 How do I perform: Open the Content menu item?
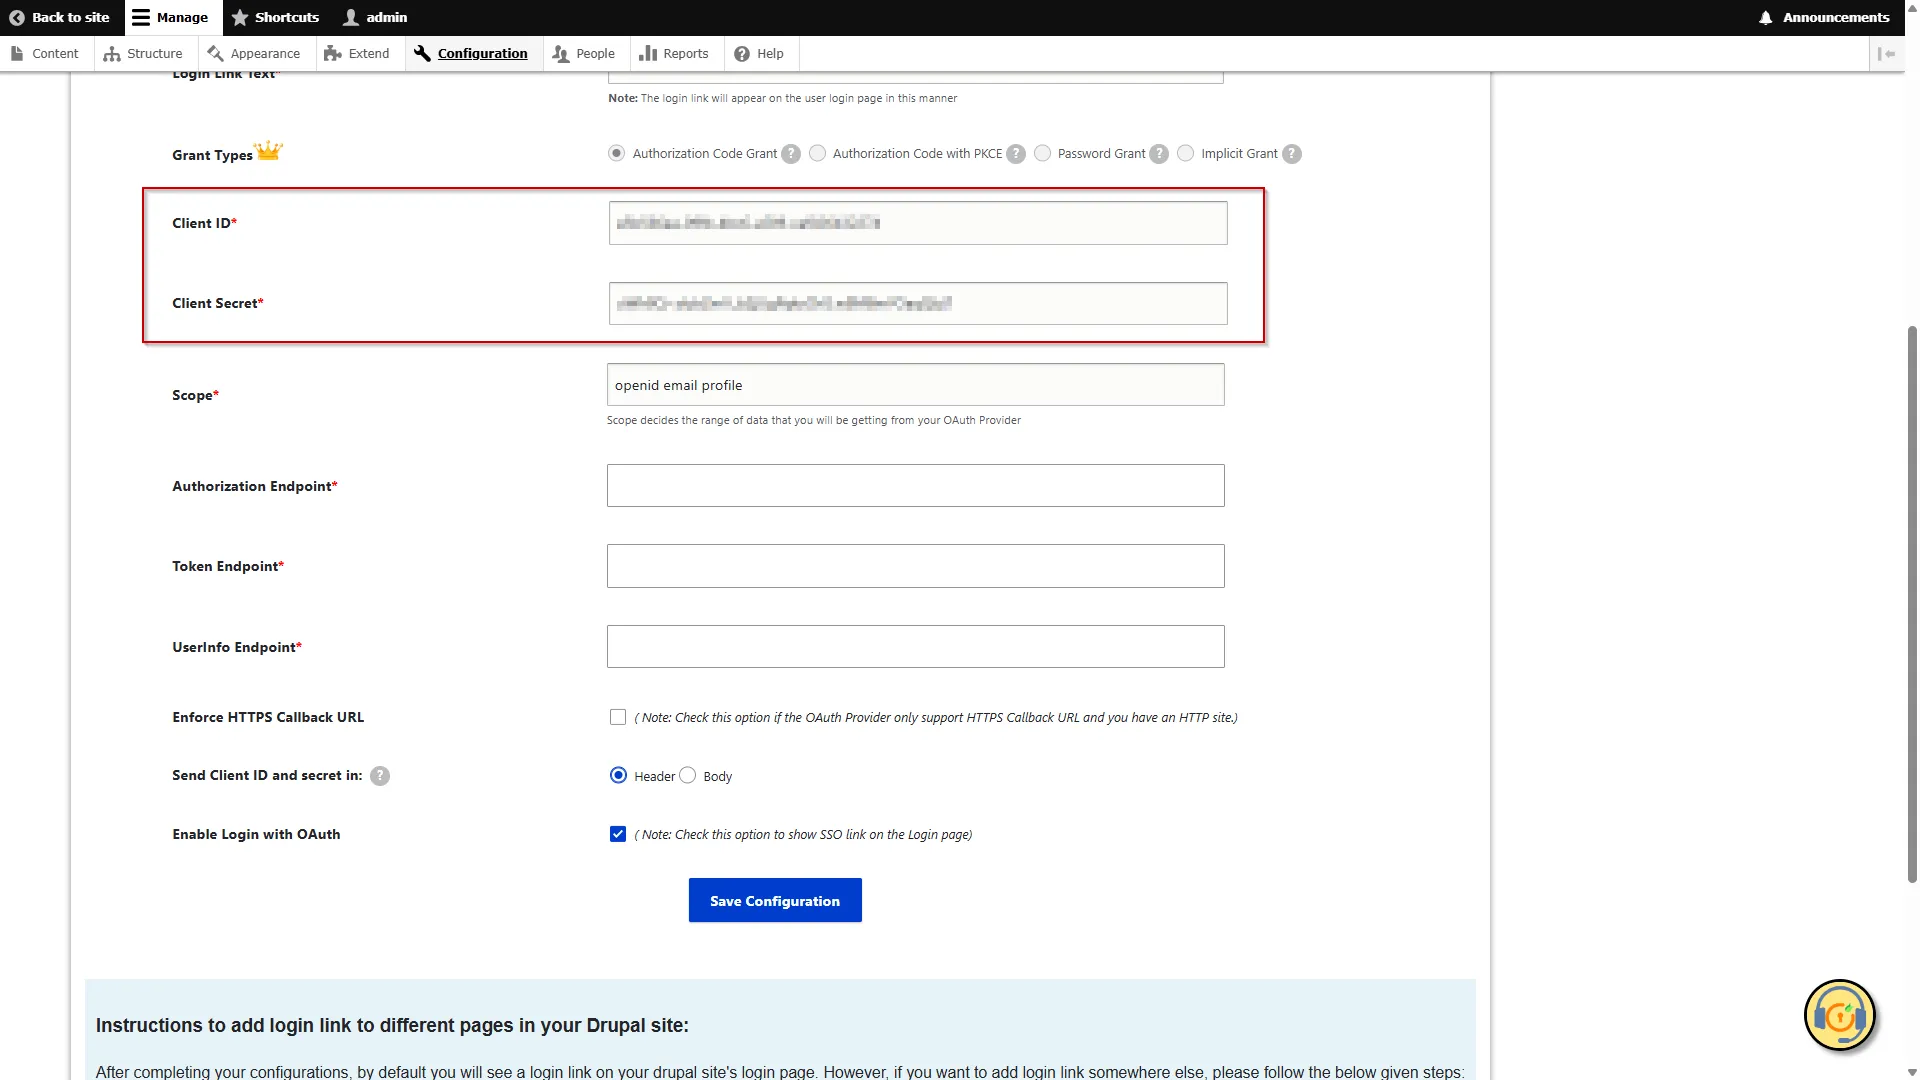tap(45, 54)
